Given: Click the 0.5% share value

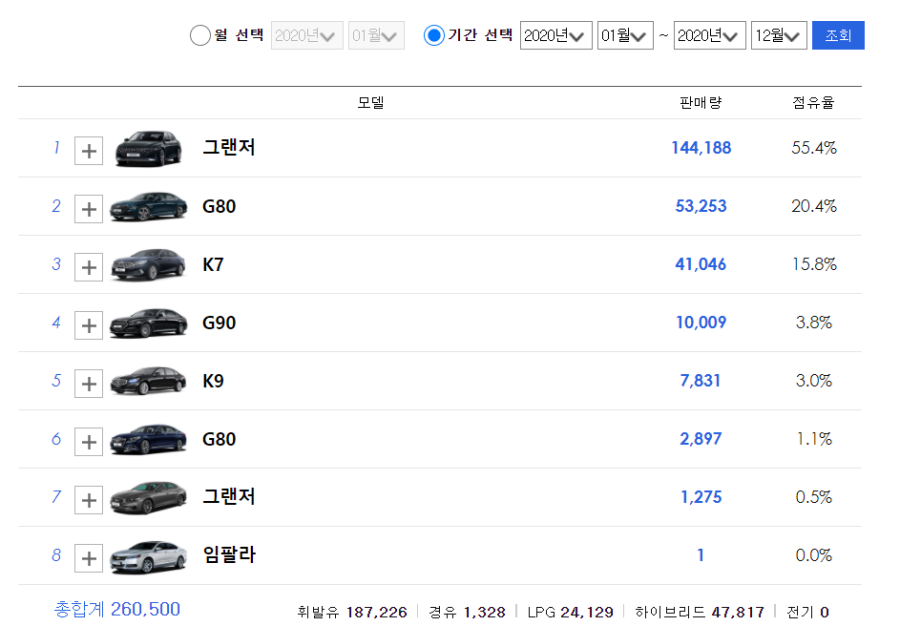Looking at the screenshot, I should (x=814, y=497).
